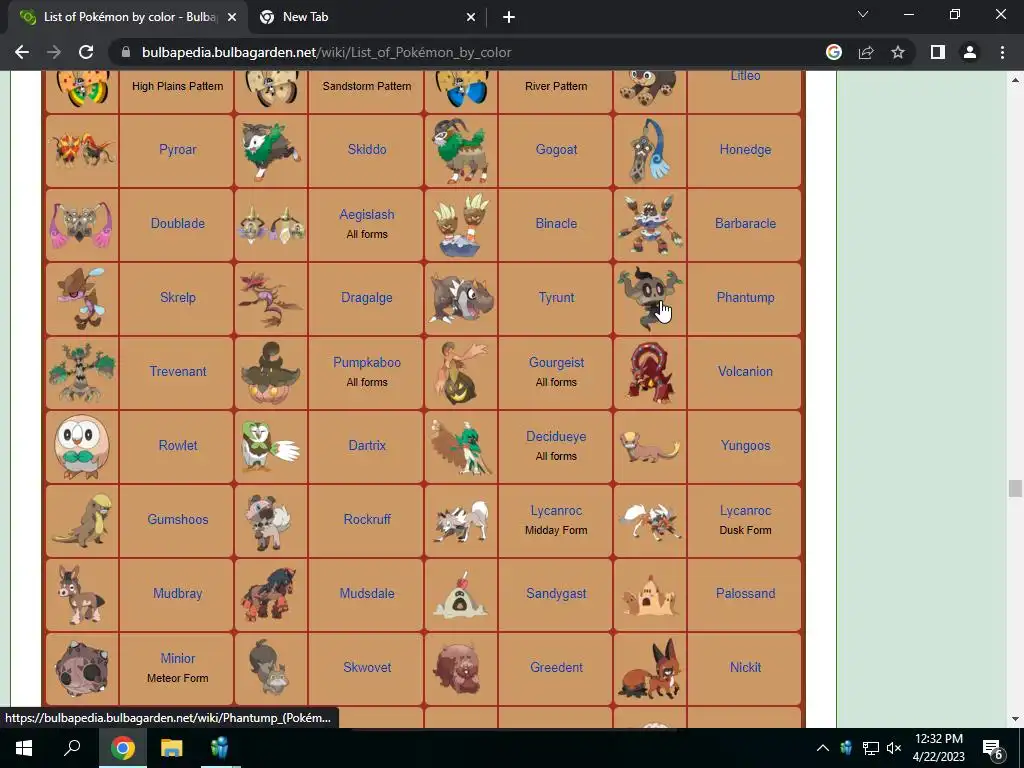Click the Dartrix sprite image
This screenshot has height=768, width=1024.
pyautogui.click(x=270, y=446)
